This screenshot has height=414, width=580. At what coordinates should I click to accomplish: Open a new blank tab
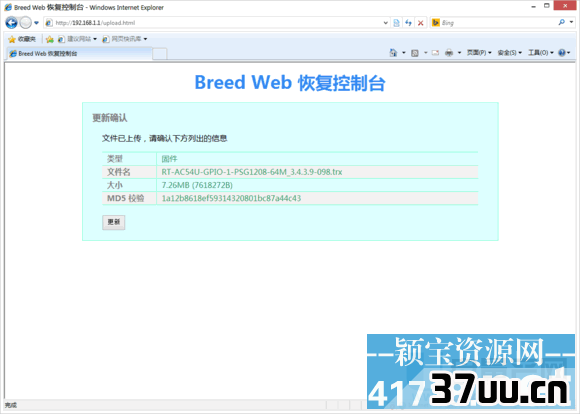pos(160,54)
